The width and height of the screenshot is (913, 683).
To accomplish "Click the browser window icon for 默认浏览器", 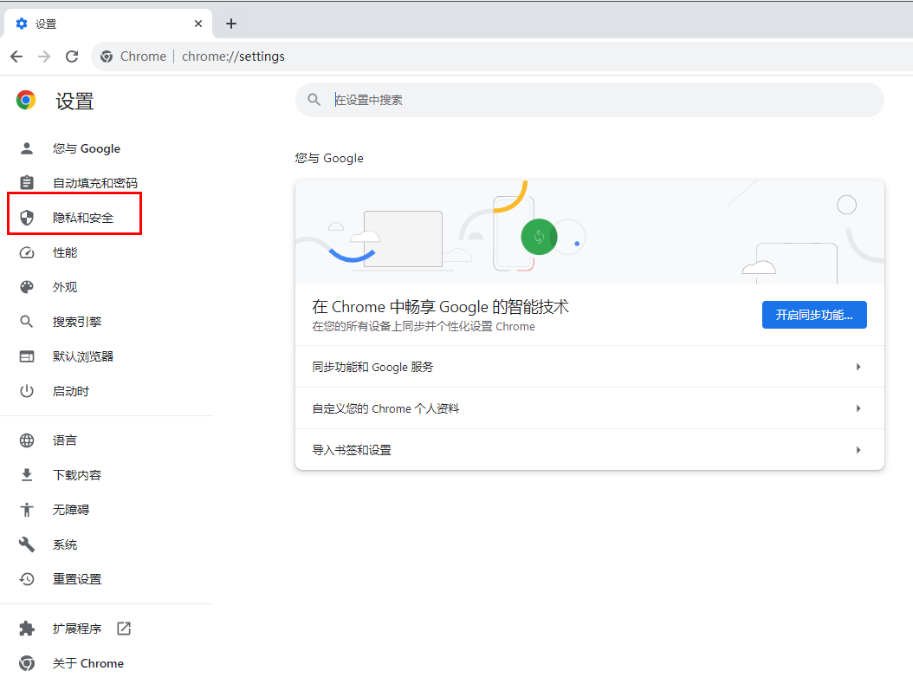I will pyautogui.click(x=27, y=356).
